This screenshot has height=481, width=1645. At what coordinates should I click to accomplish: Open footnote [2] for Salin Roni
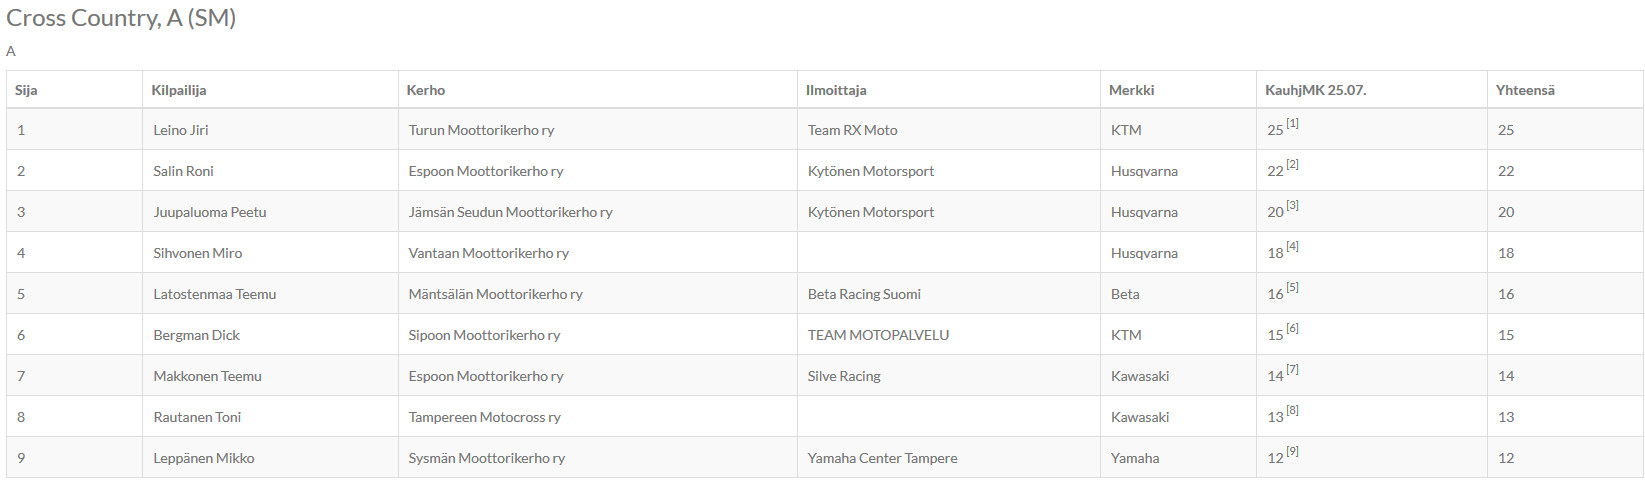point(1292,164)
